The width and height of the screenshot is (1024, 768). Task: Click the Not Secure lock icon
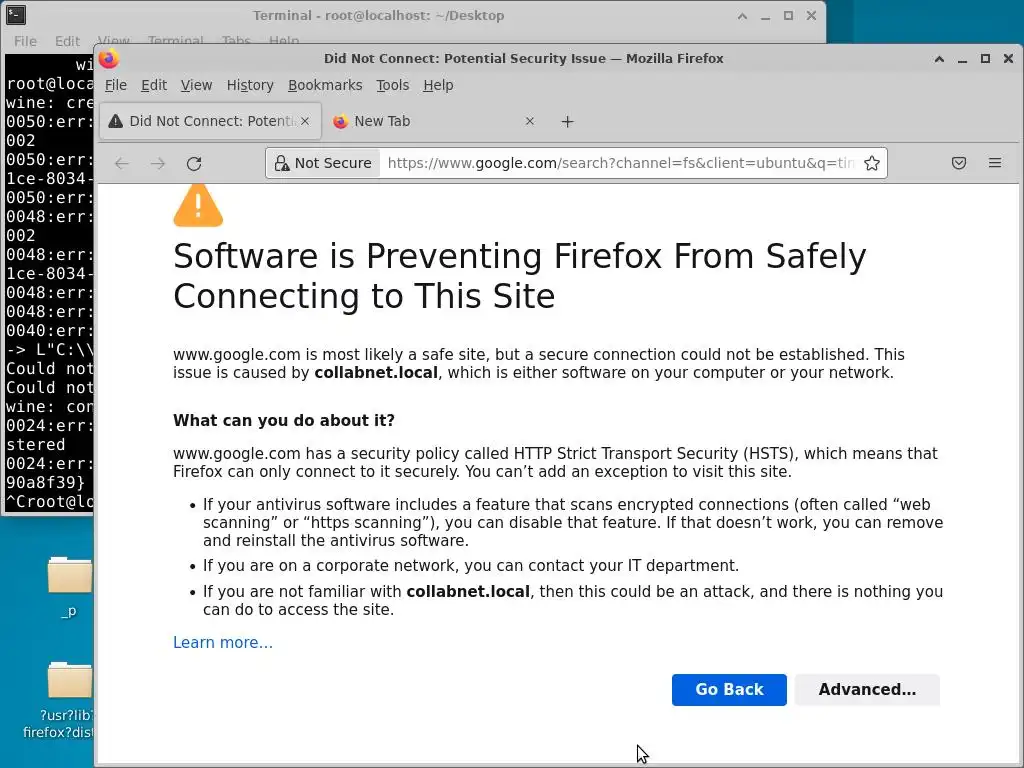coord(282,163)
